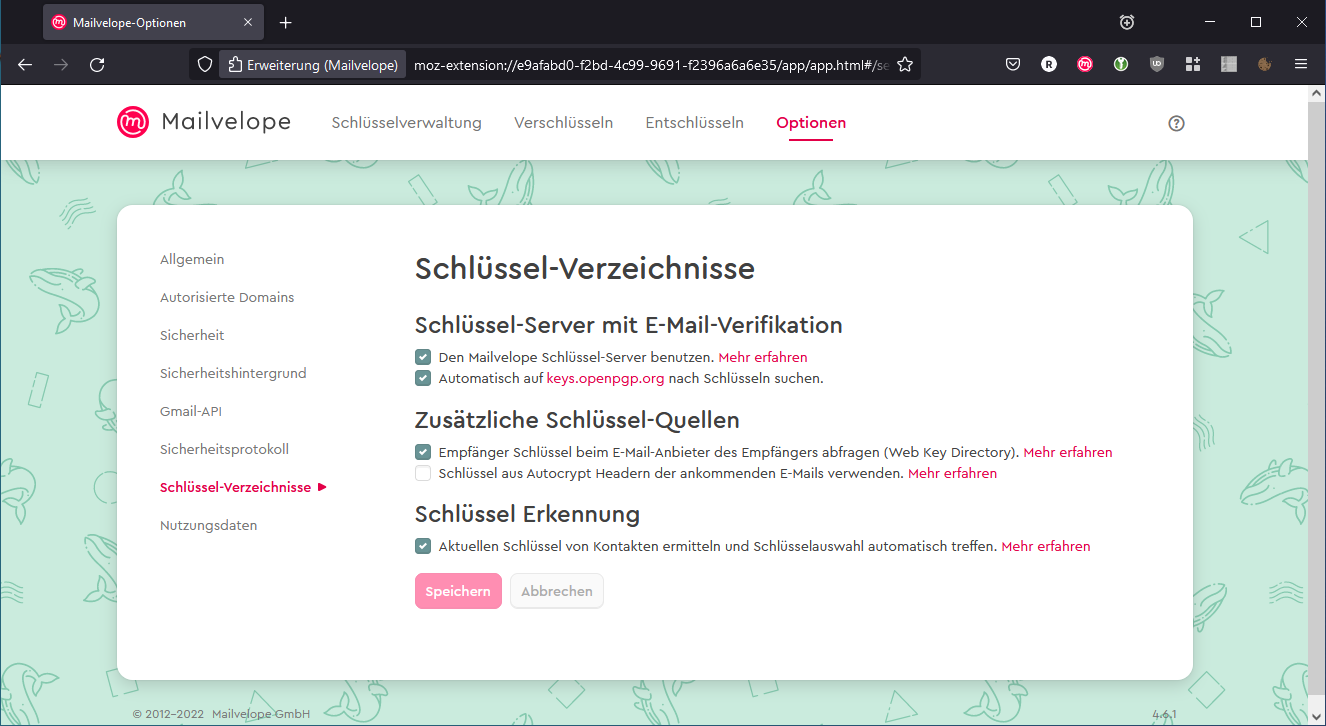This screenshot has width=1326, height=726.
Task: Bookmark page with the star icon
Action: (905, 64)
